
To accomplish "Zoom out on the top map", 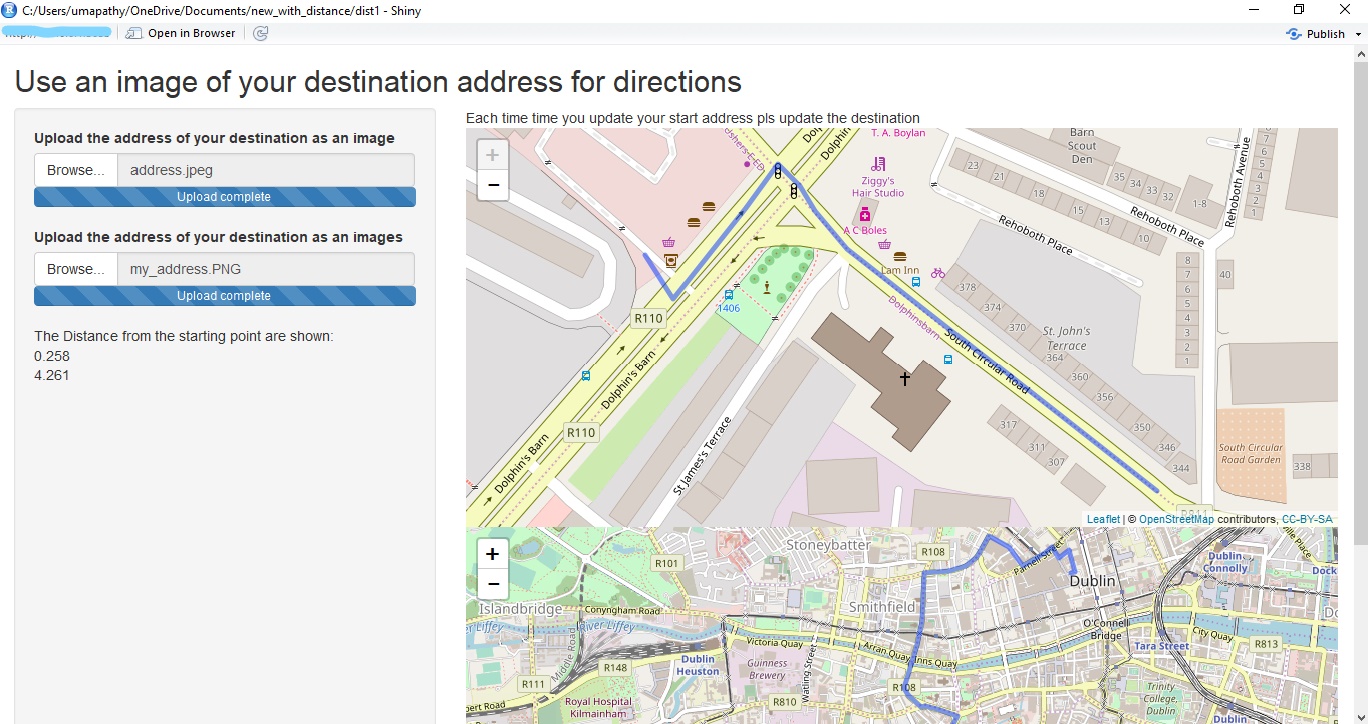I will click(492, 185).
